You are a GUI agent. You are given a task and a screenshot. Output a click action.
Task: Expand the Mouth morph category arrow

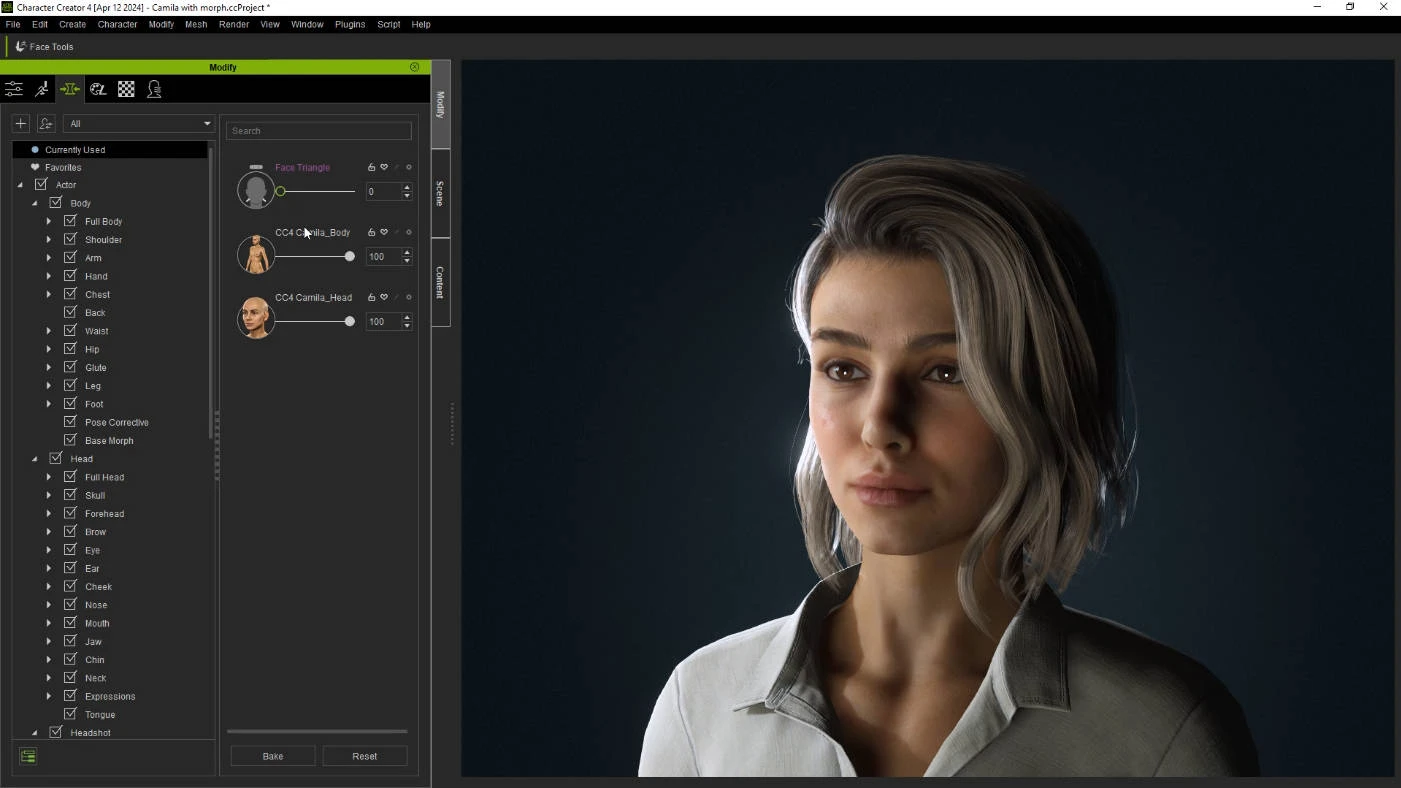click(48, 623)
